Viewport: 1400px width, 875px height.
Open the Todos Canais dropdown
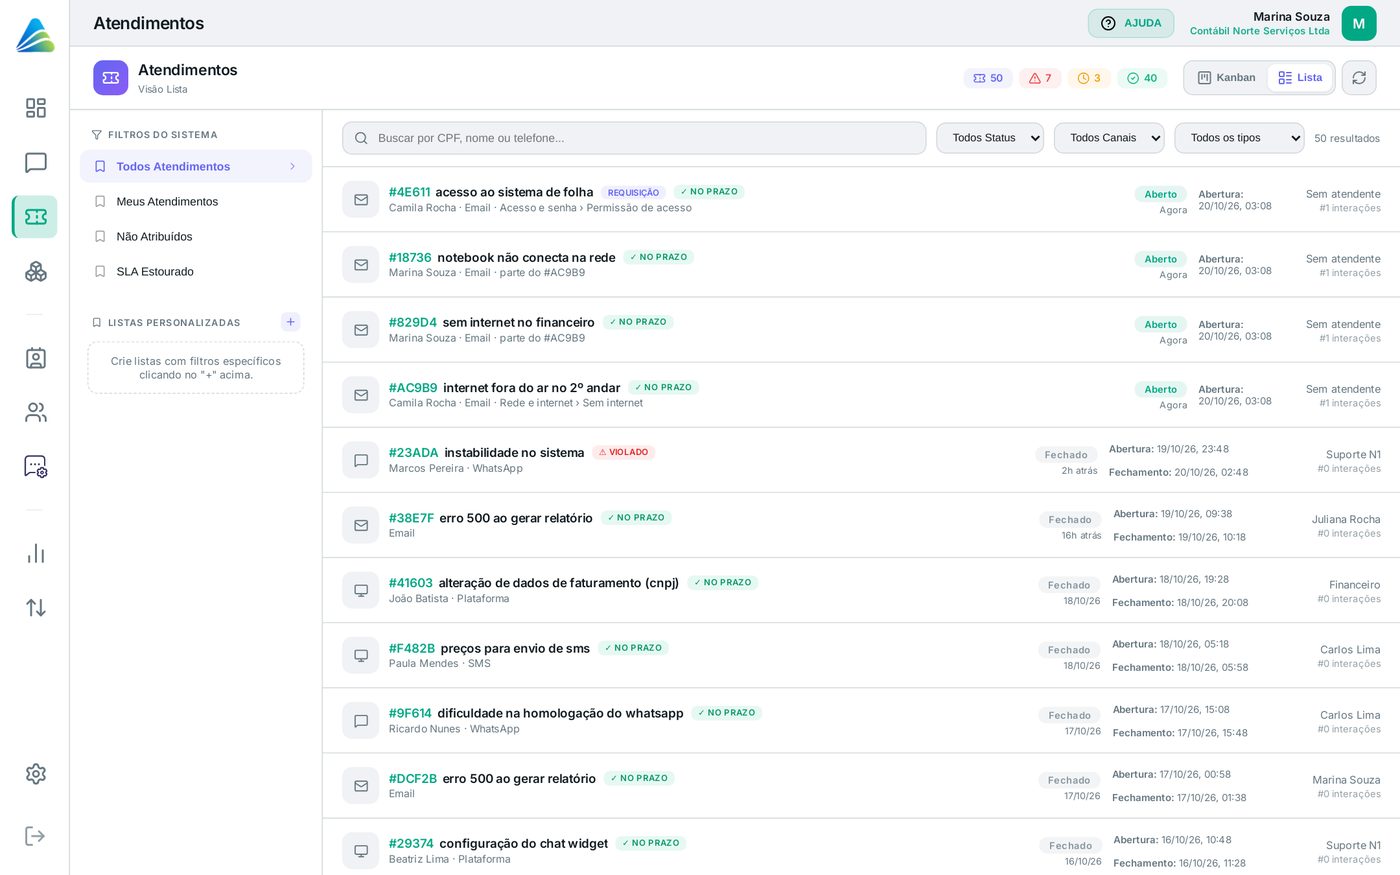[1109, 138]
